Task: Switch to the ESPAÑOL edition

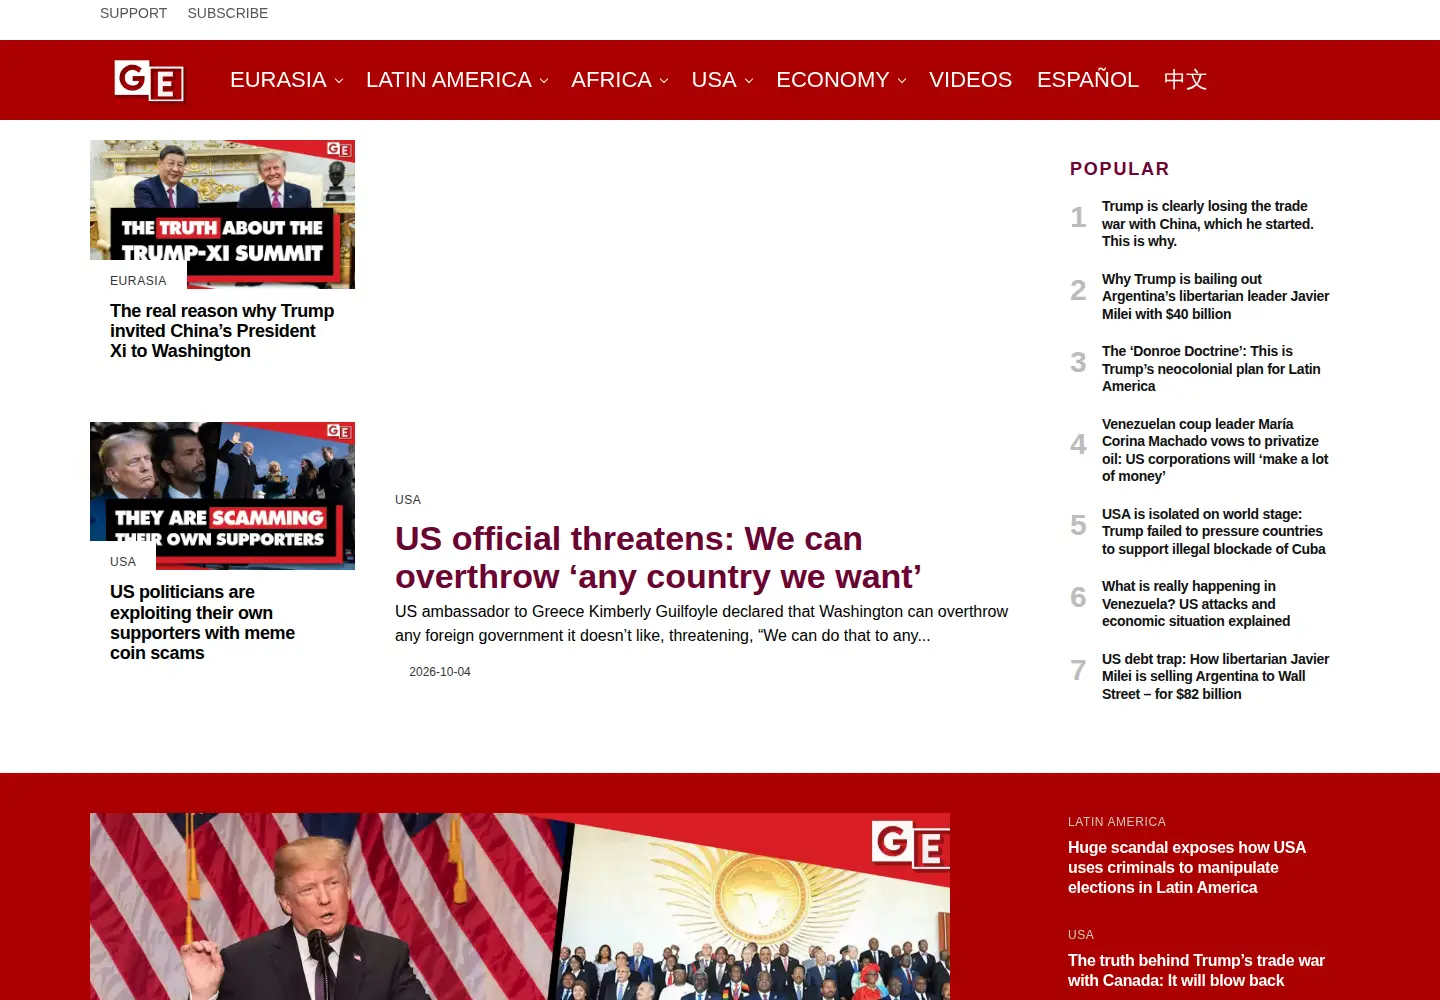Action: [x=1088, y=80]
